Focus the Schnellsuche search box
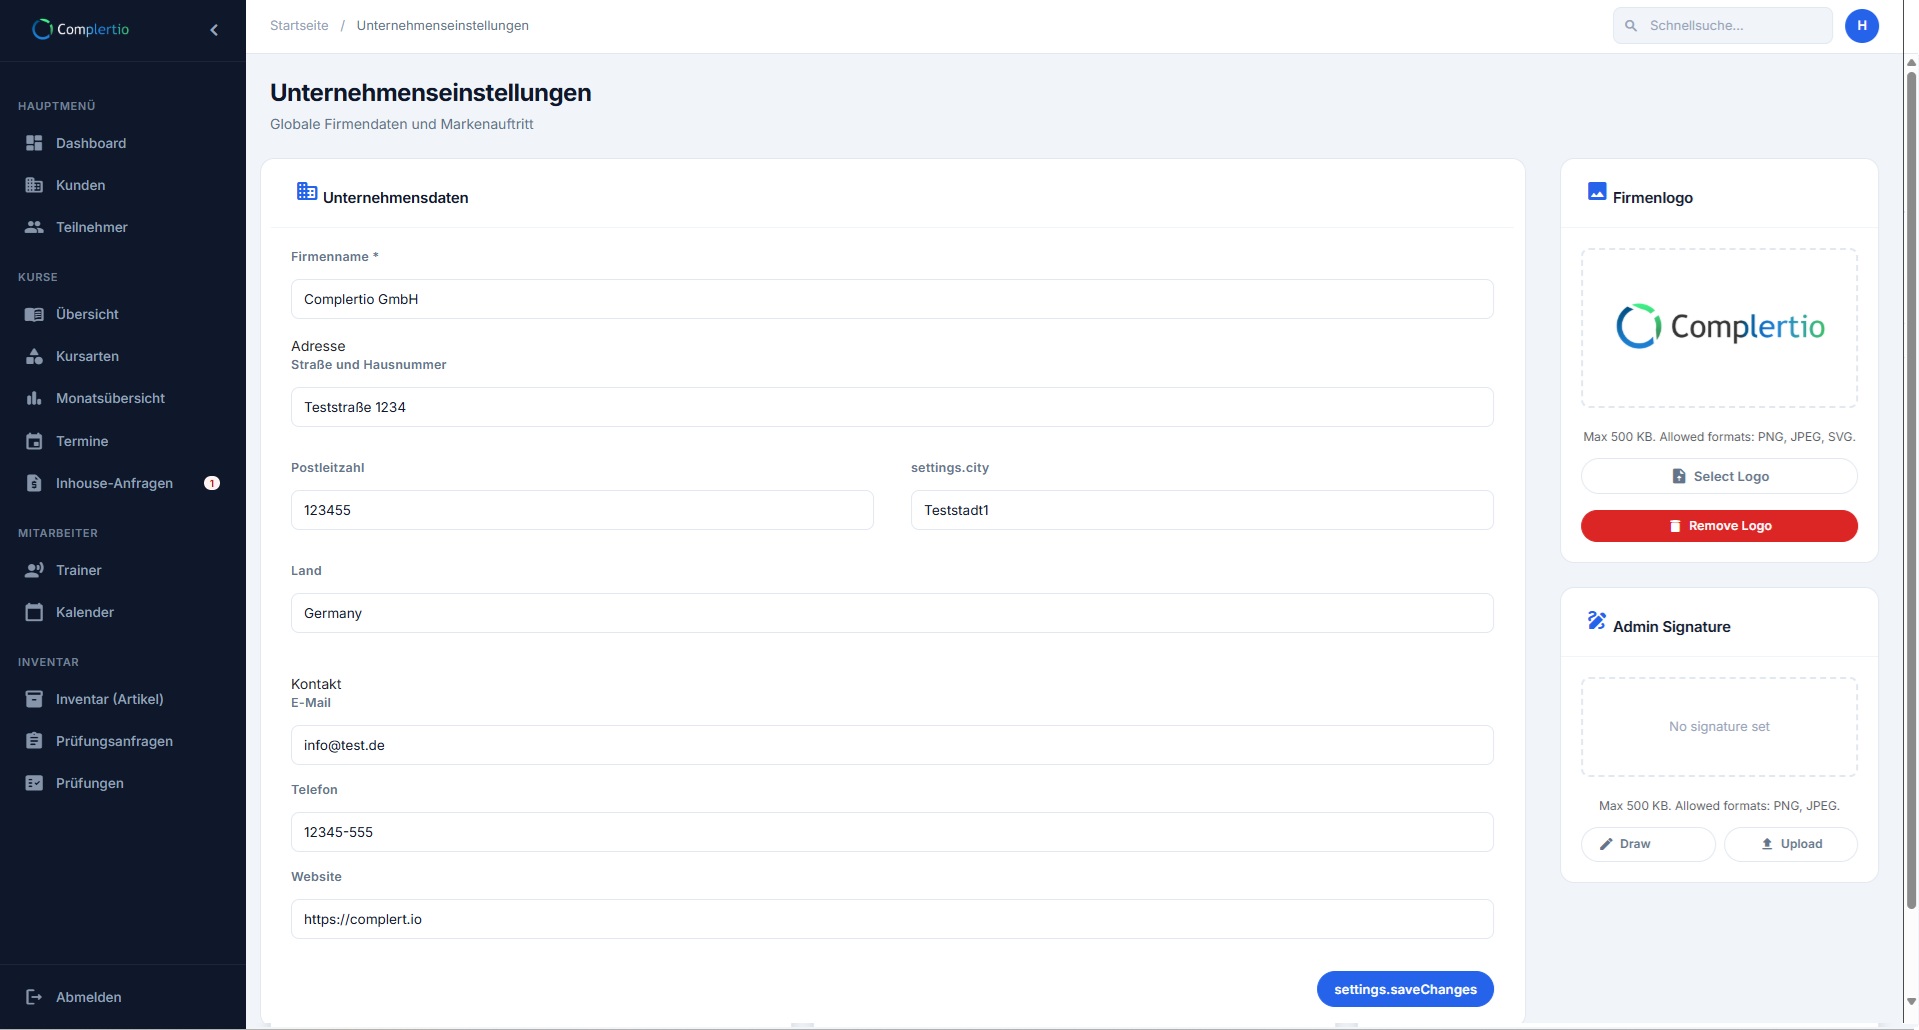 click(1722, 26)
